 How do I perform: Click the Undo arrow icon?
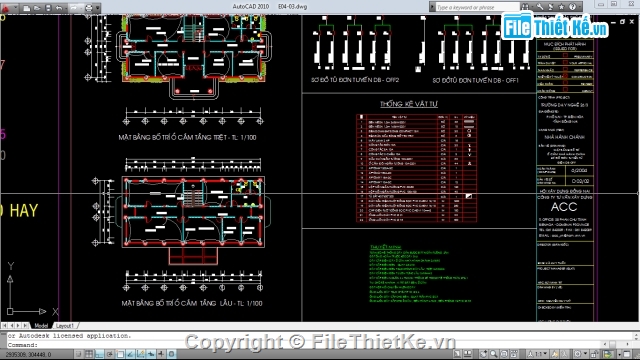point(60,8)
